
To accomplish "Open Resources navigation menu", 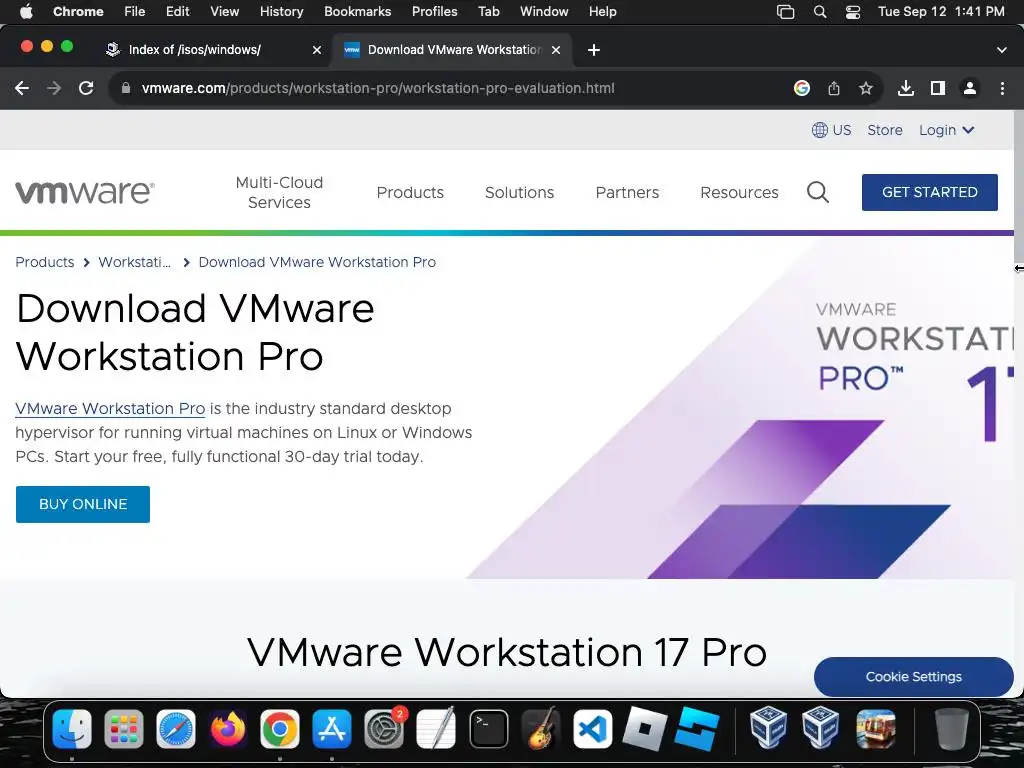I will coord(739,193).
